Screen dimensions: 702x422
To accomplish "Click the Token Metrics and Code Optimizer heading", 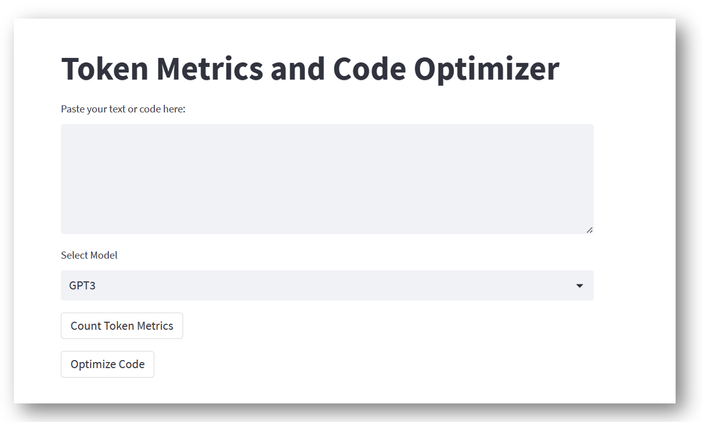I will pos(310,69).
